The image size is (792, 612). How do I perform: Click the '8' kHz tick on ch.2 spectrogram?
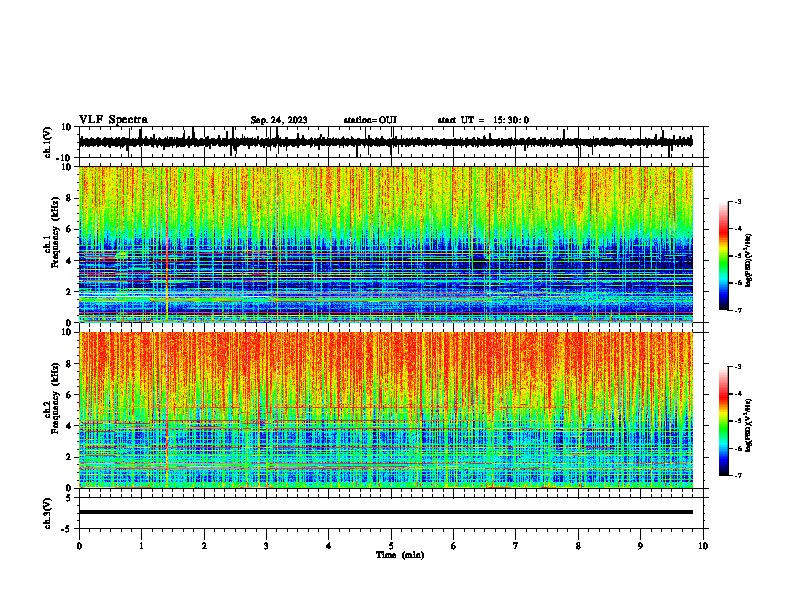pos(69,364)
